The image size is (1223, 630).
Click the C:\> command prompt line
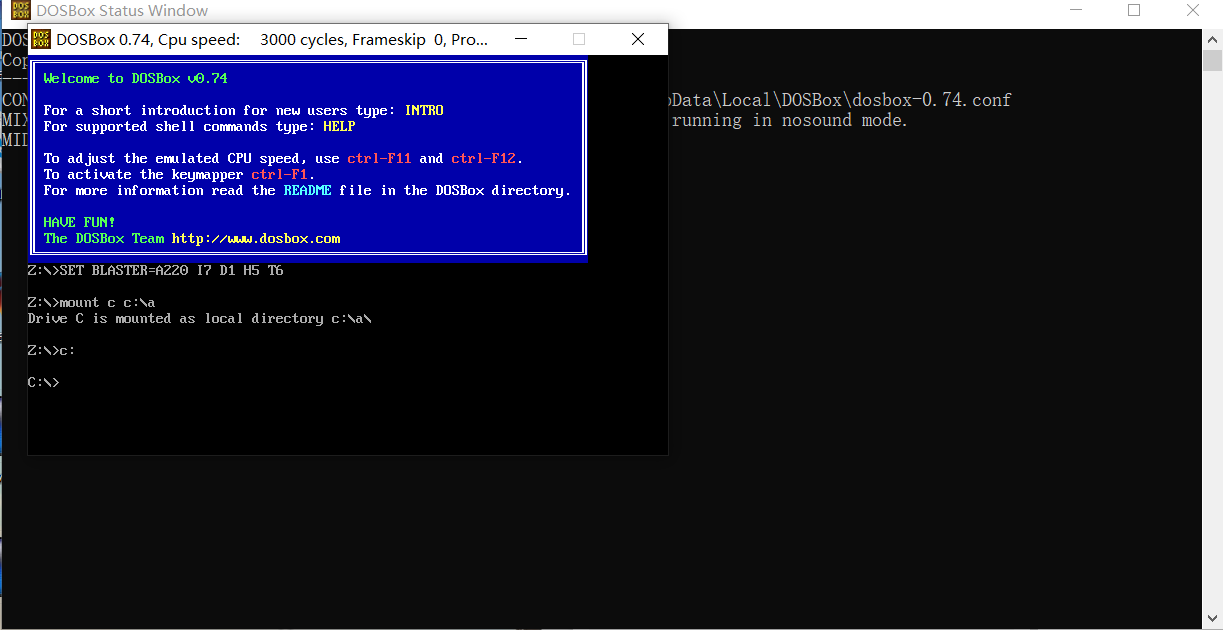[x=42, y=381]
